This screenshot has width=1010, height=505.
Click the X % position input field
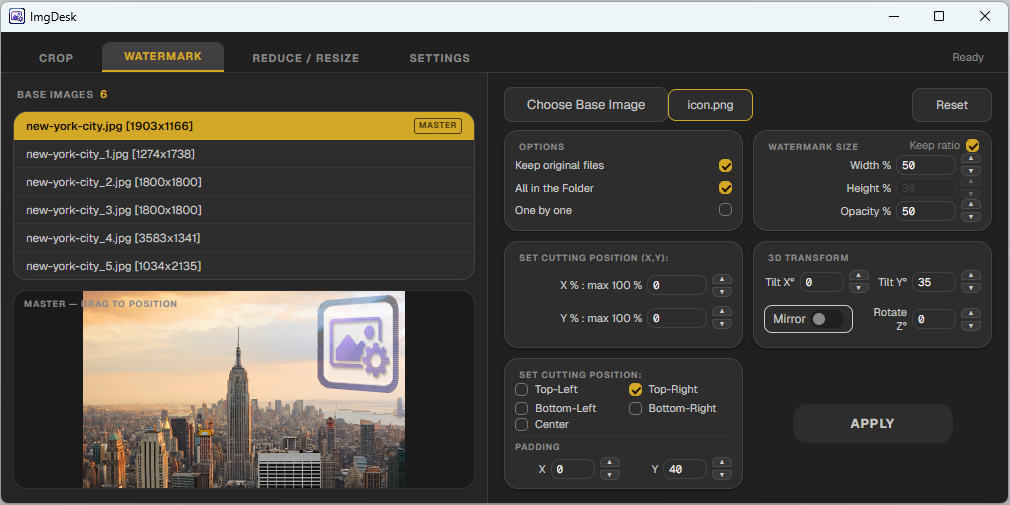[677, 285]
